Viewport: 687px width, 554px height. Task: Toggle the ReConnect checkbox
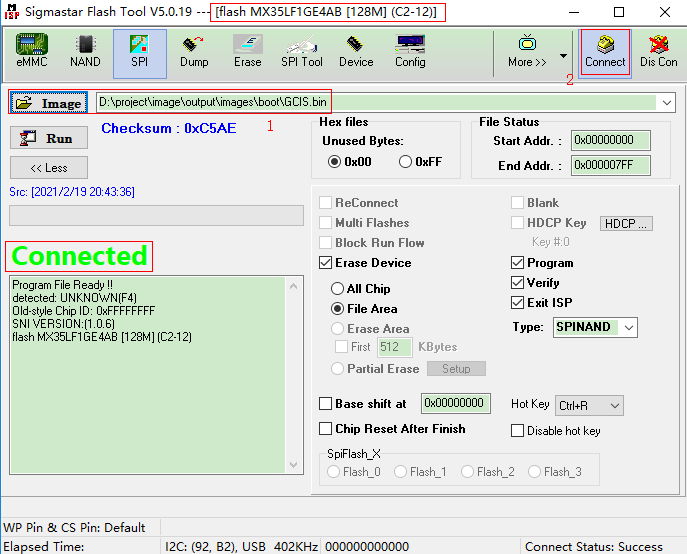point(325,203)
